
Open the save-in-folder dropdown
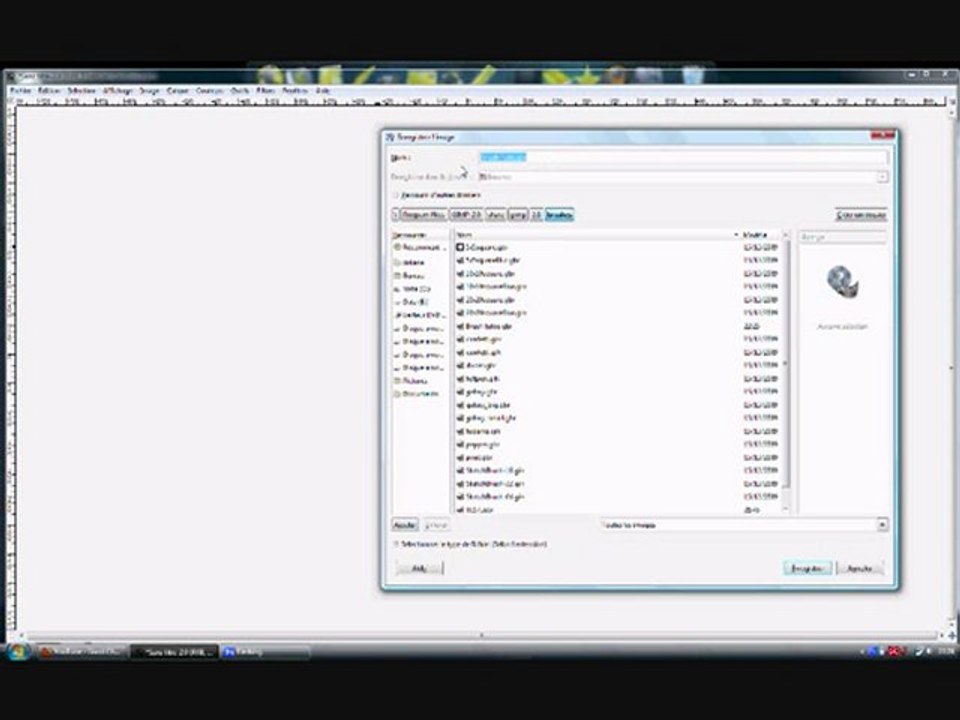pyautogui.click(x=683, y=177)
